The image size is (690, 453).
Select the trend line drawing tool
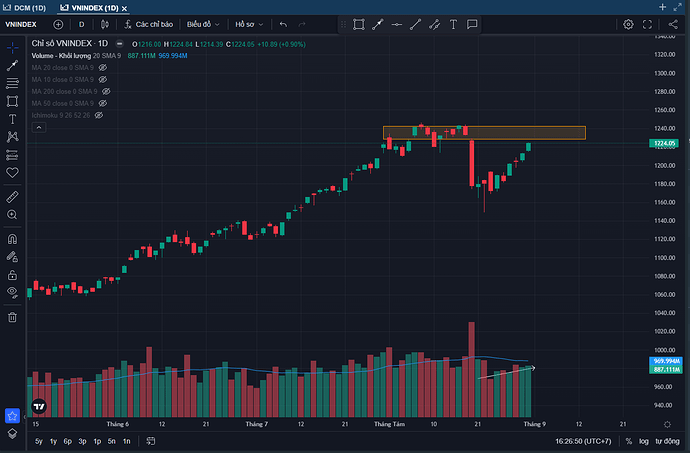[x=13, y=64]
